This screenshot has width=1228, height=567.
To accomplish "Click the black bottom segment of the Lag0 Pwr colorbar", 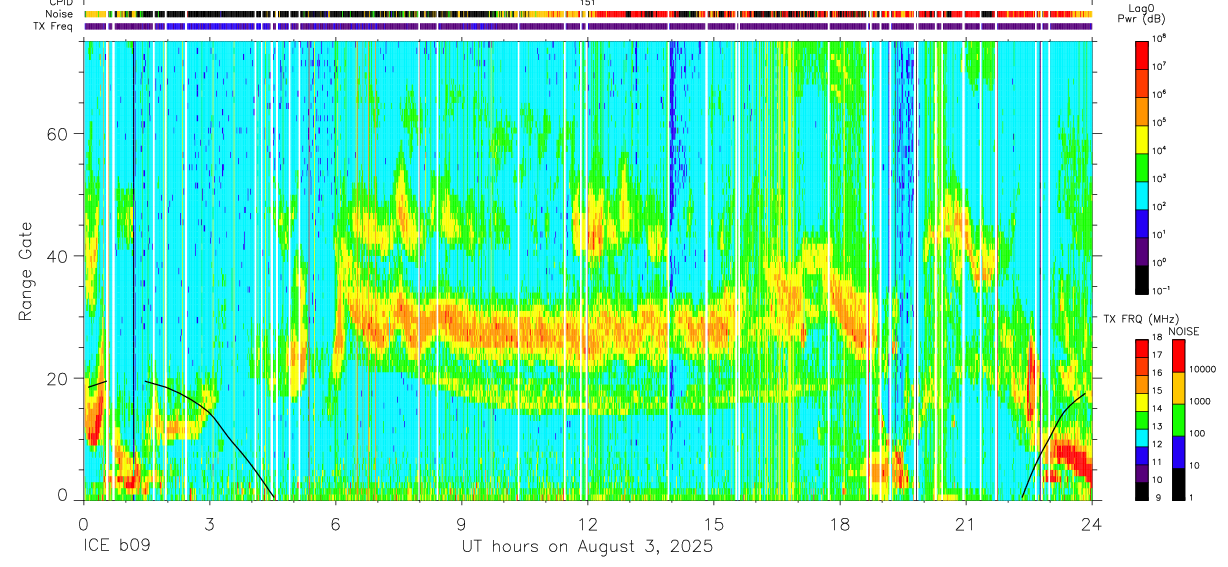I will click(x=1142, y=278).
